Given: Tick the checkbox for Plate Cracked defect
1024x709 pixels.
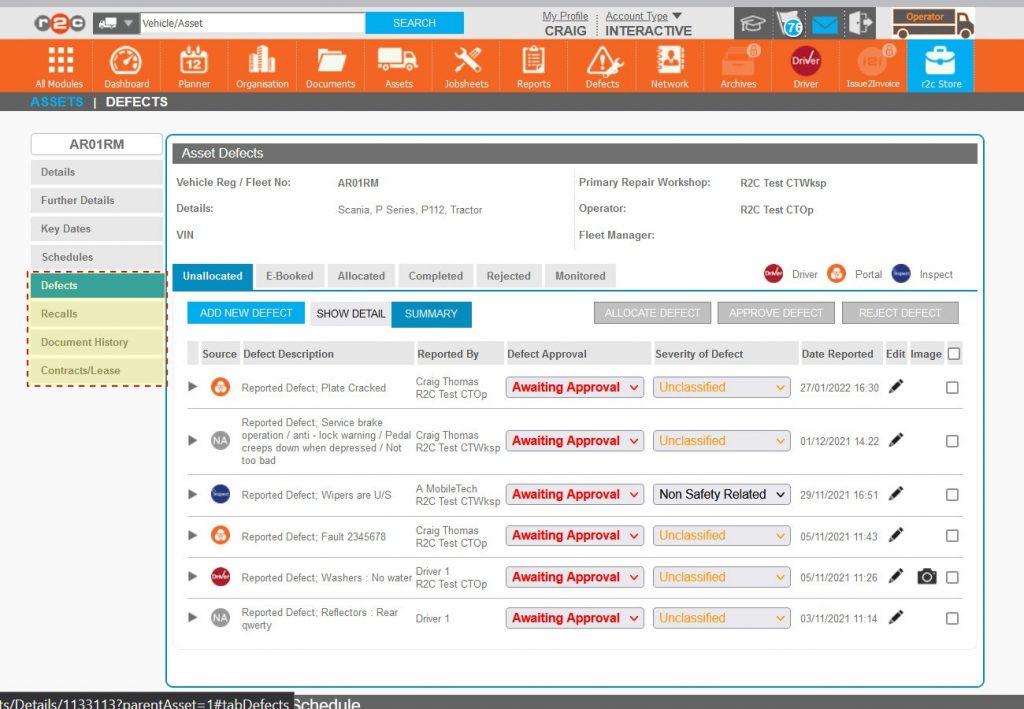Looking at the screenshot, I should coord(952,388).
